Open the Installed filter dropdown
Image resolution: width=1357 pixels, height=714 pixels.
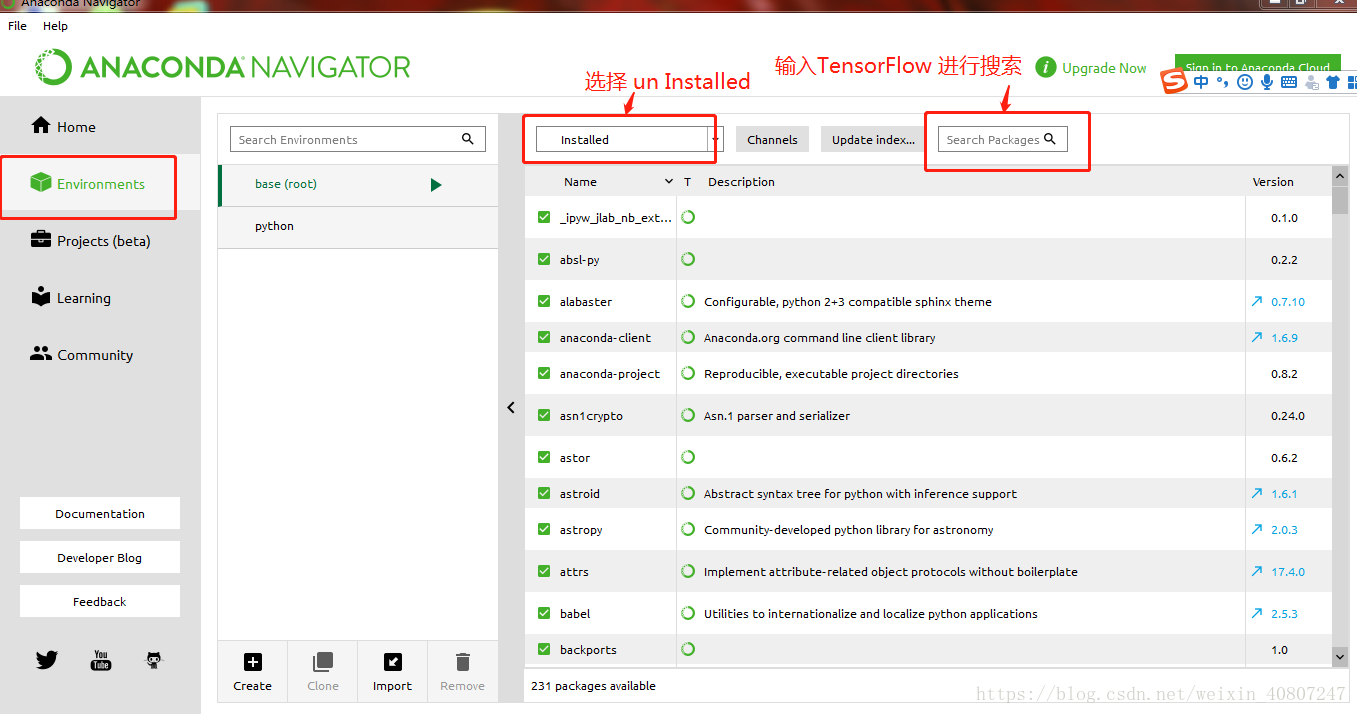[x=629, y=139]
